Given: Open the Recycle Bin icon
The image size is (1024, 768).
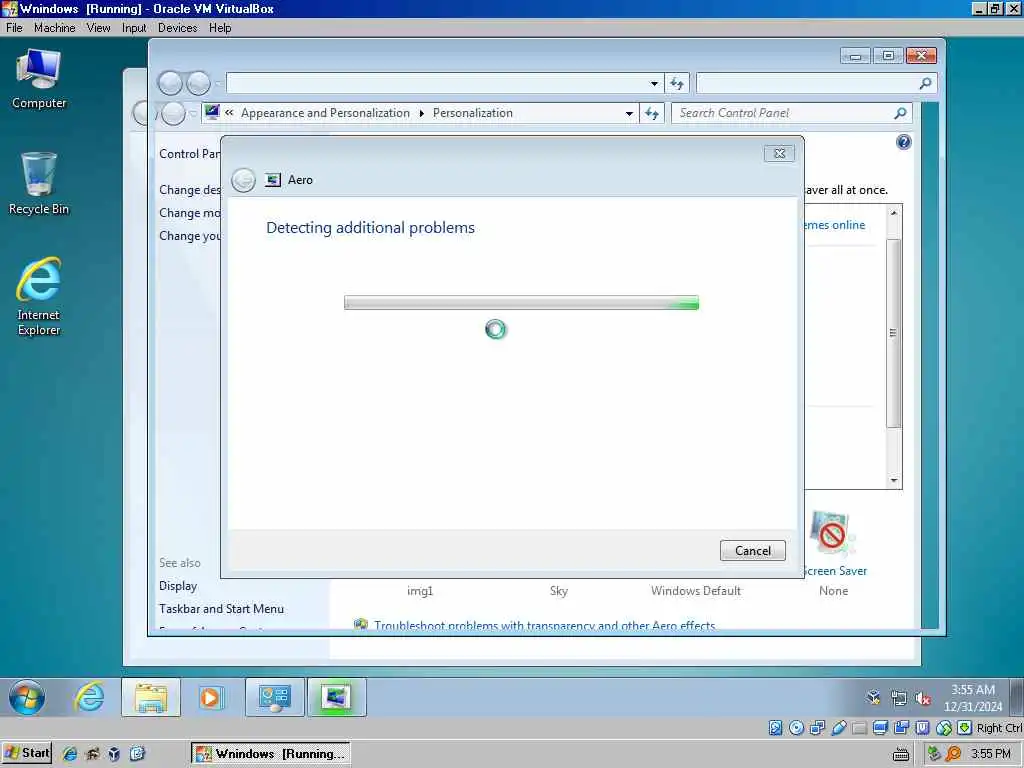Looking at the screenshot, I should (x=39, y=184).
